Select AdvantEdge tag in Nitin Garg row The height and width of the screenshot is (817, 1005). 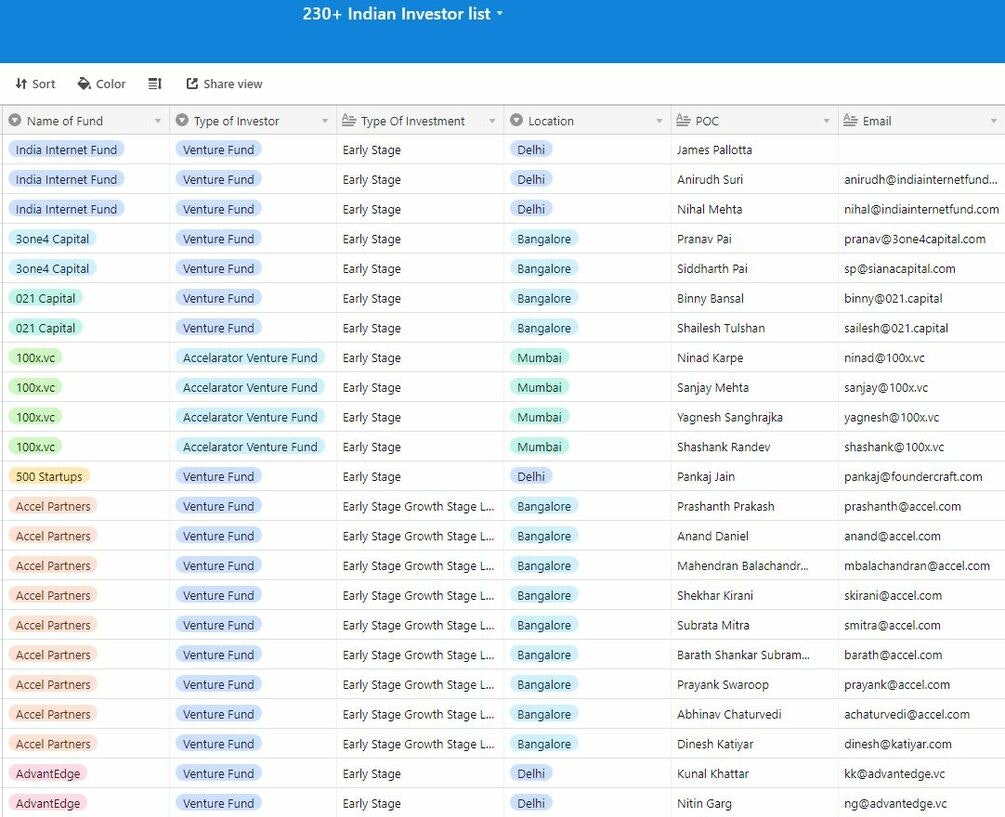(x=48, y=804)
